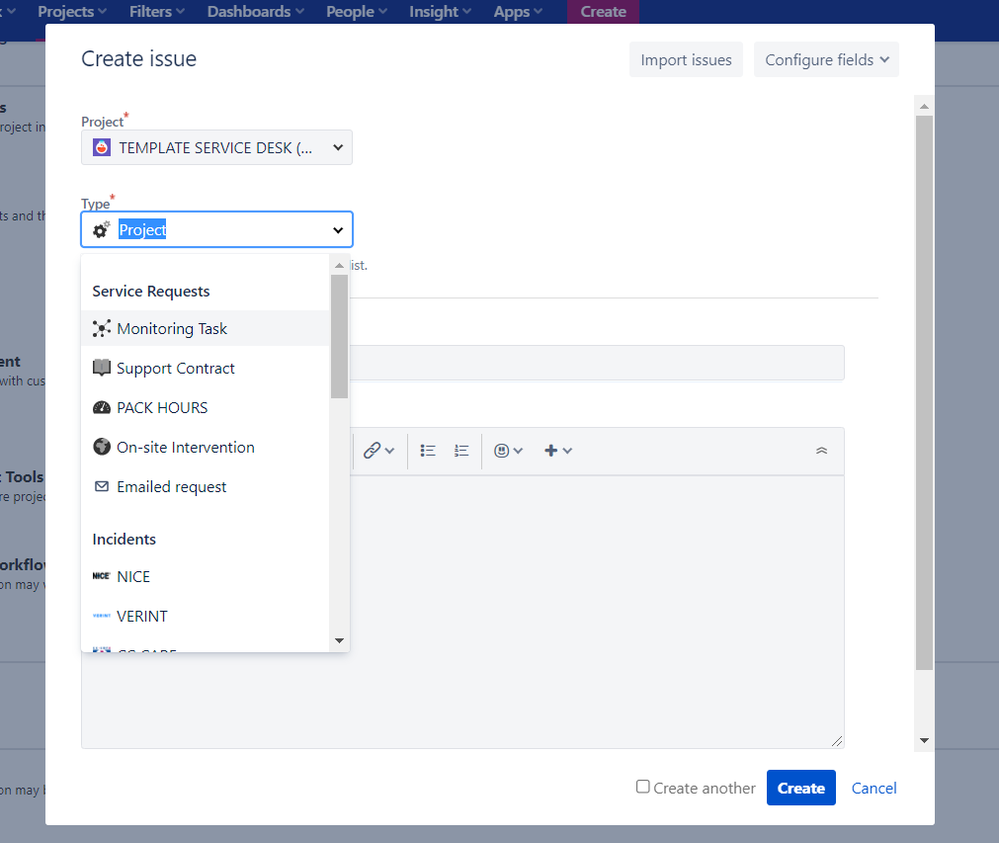
Task: Open the People menu
Action: coord(357,11)
